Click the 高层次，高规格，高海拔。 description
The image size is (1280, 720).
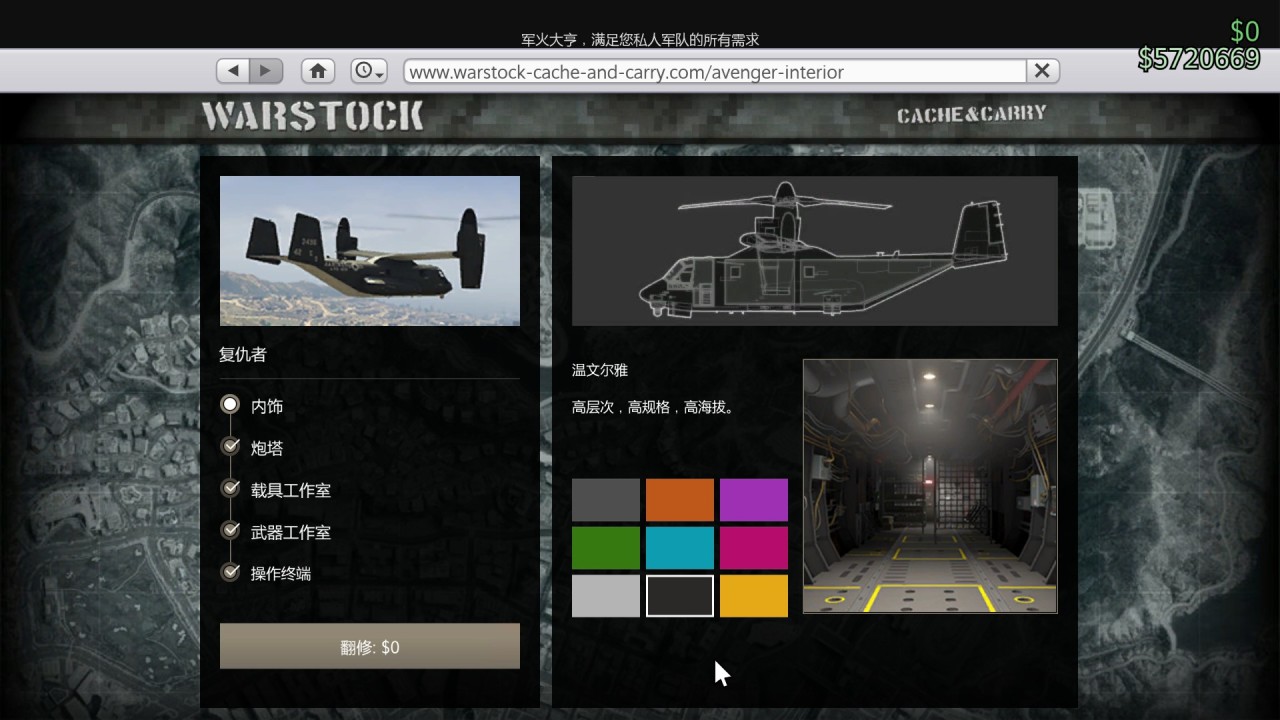(654, 407)
